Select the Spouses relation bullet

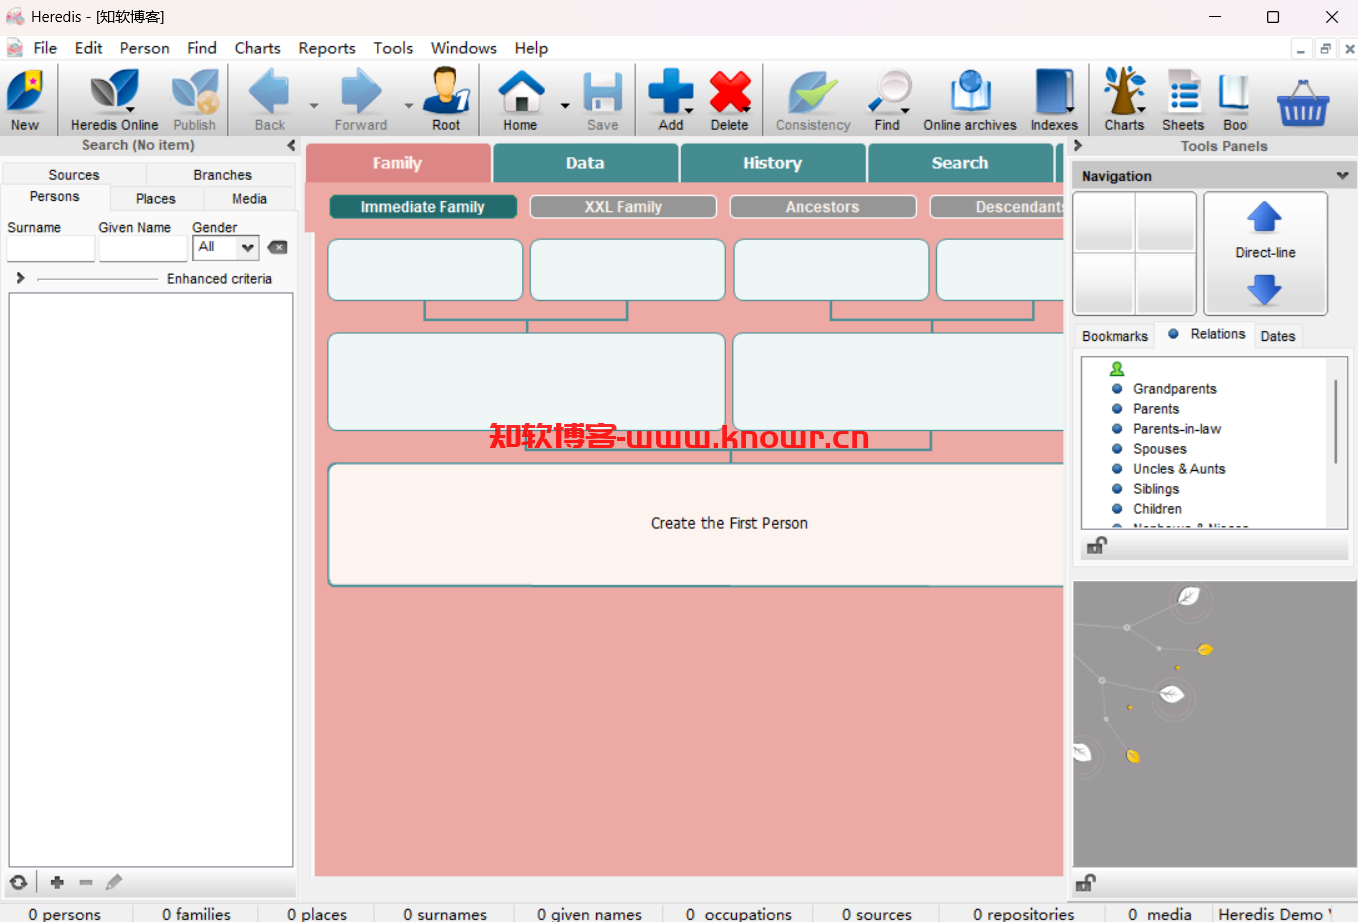click(x=1117, y=448)
